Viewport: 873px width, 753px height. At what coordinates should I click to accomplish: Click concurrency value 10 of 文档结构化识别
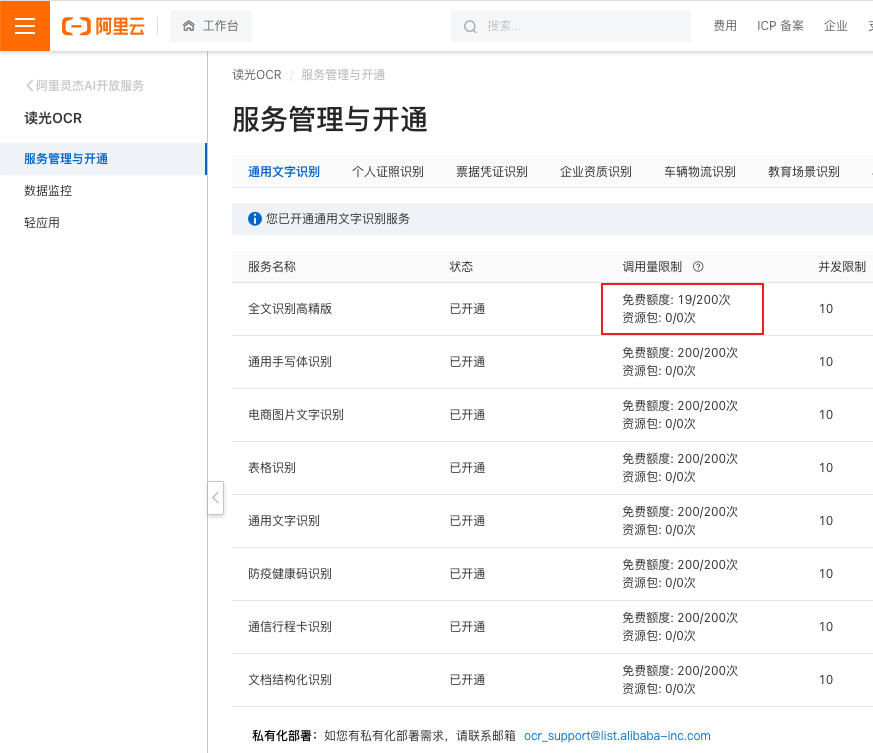(826, 679)
